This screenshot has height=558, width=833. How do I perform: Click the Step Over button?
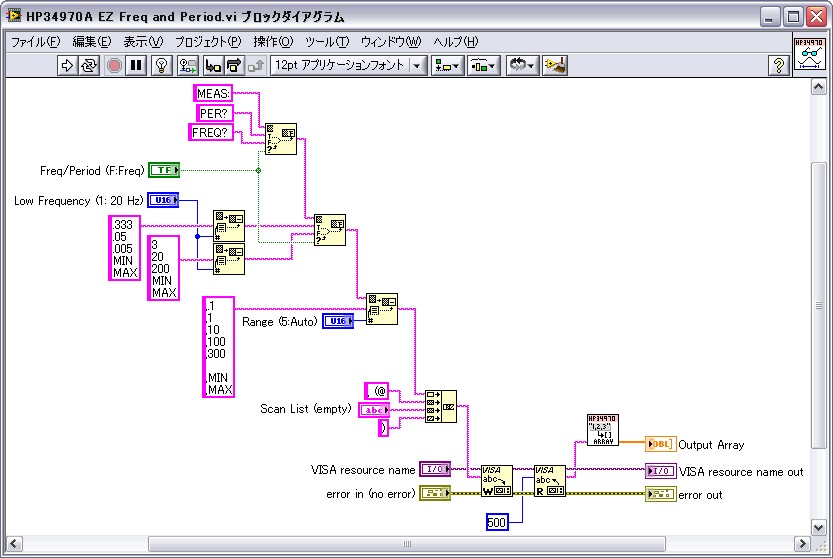pos(234,65)
